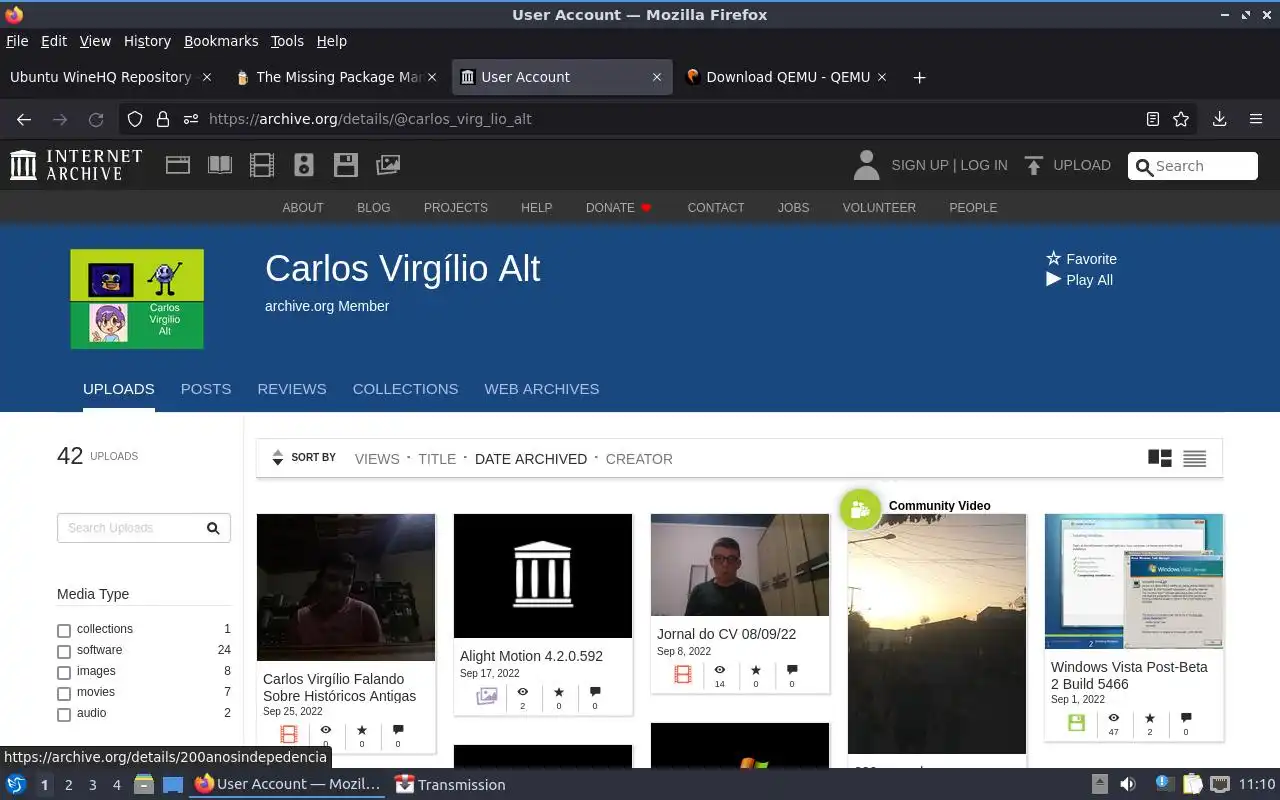
Task: Open the History menu
Action: pos(147,41)
